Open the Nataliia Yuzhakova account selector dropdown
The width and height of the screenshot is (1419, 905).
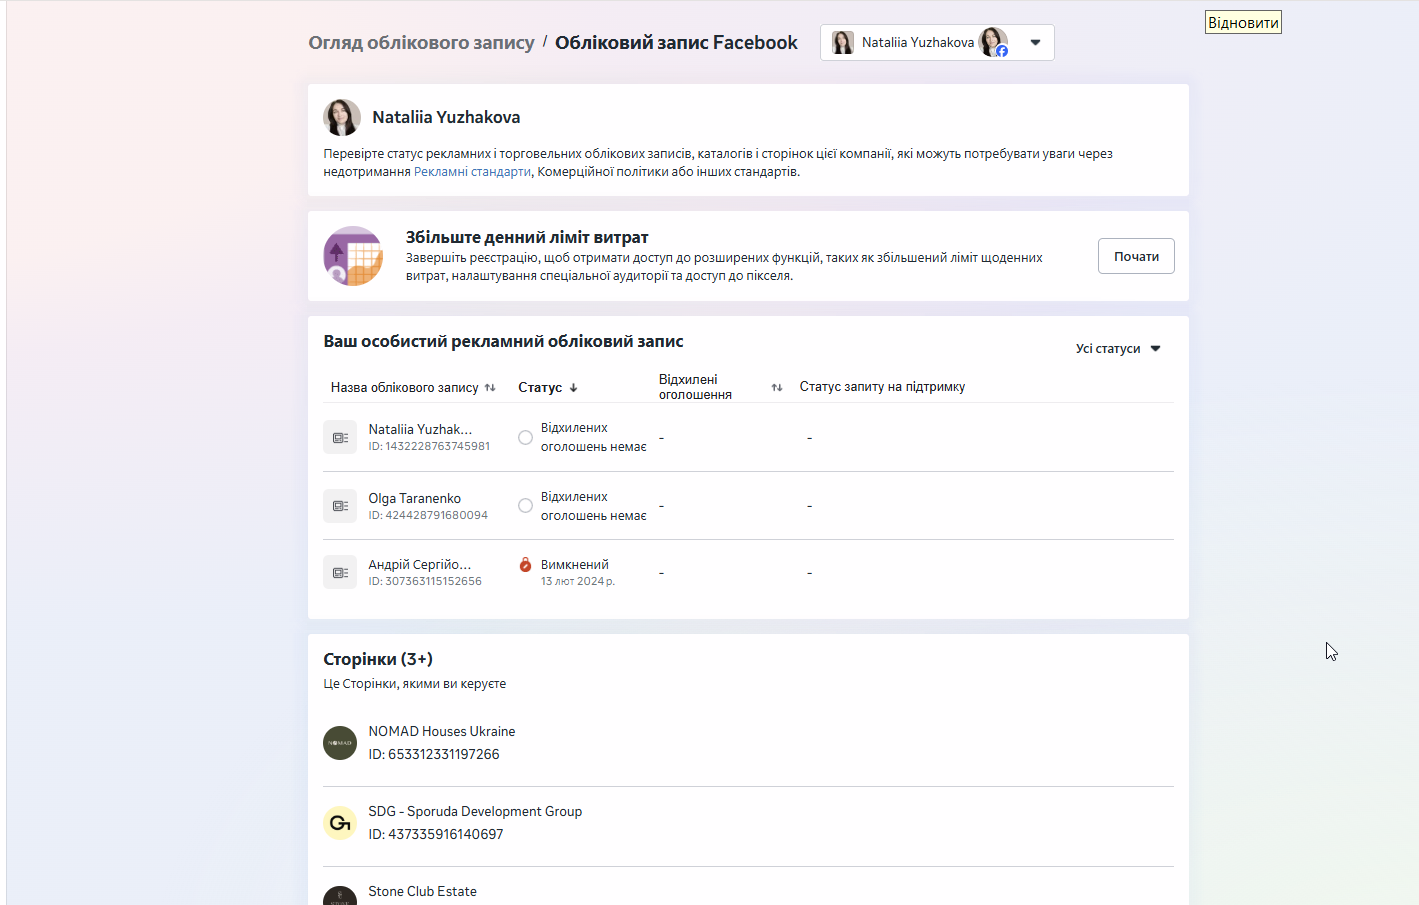[x=937, y=43]
